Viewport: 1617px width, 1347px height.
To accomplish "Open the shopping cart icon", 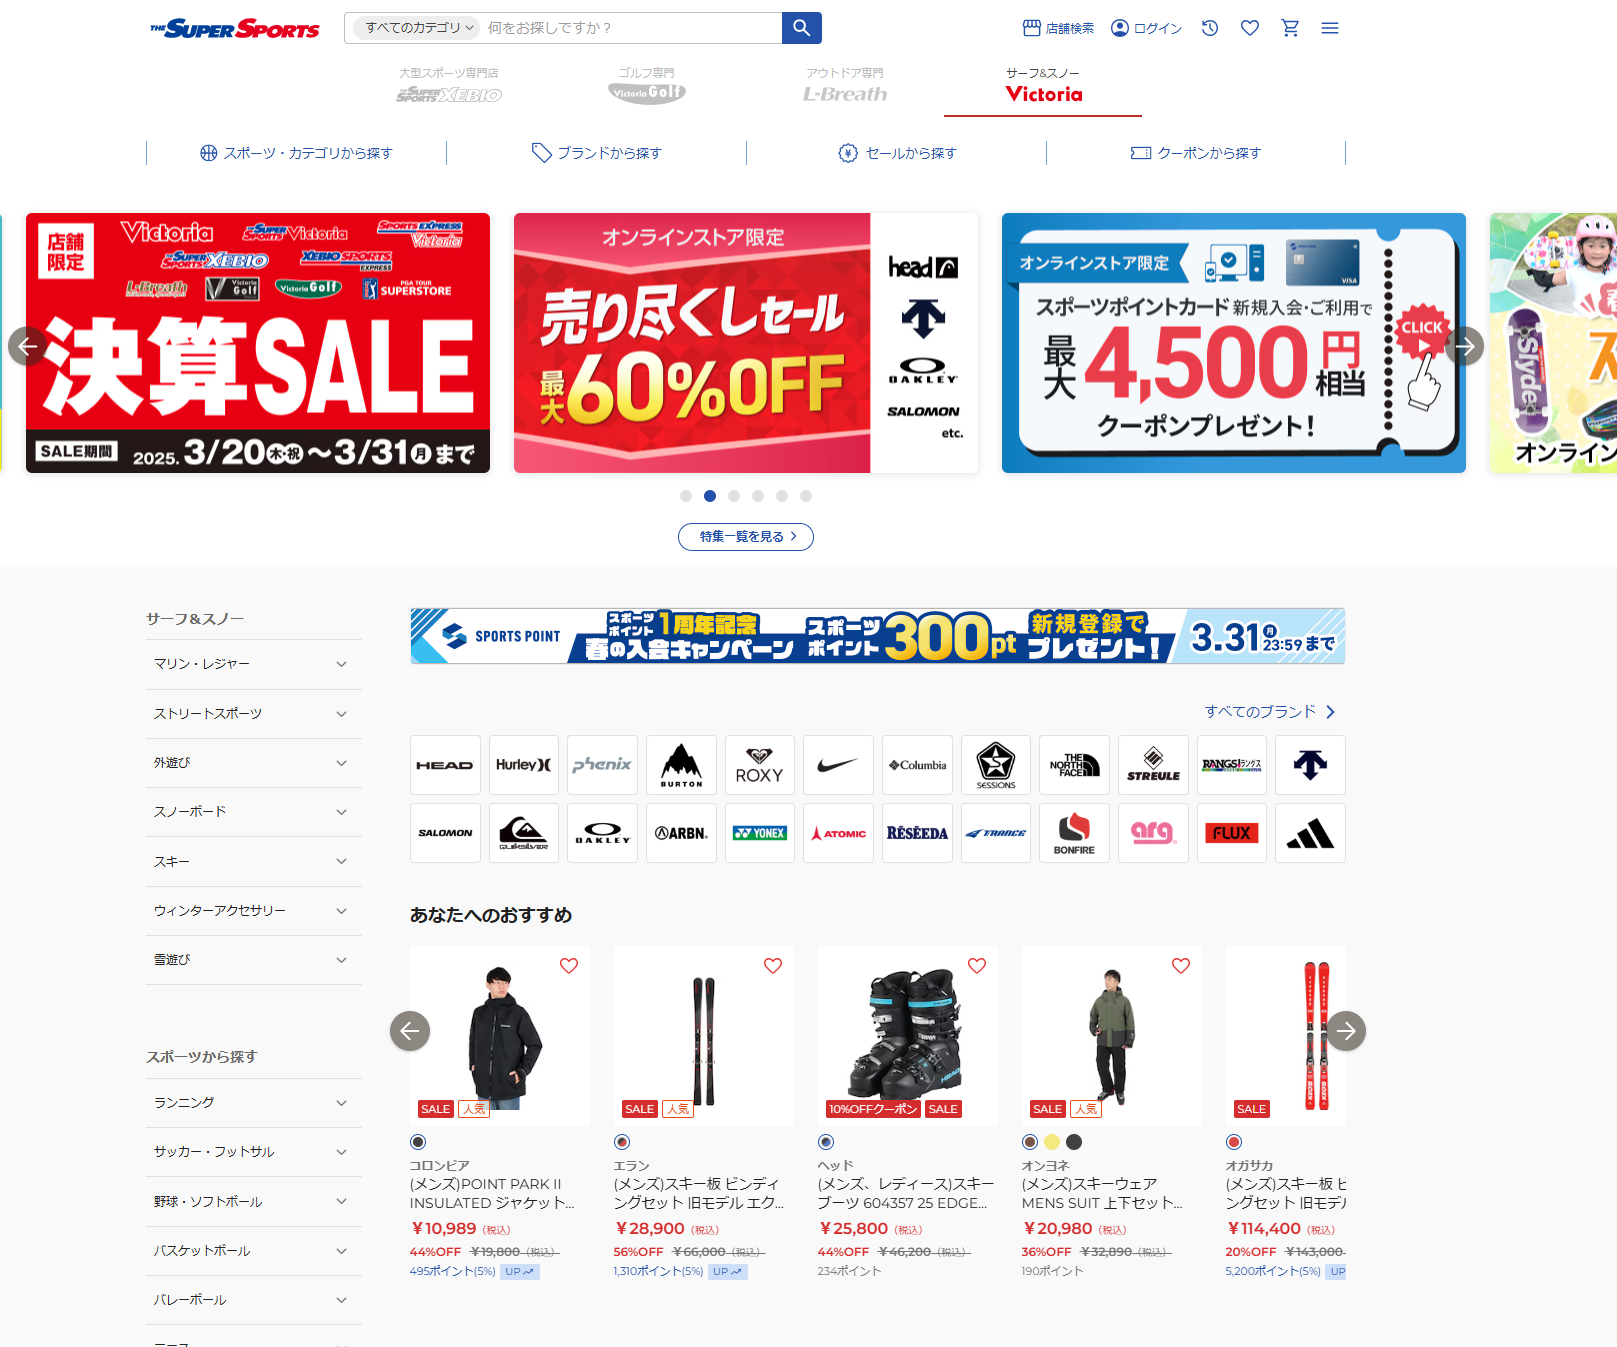I will click(x=1290, y=28).
